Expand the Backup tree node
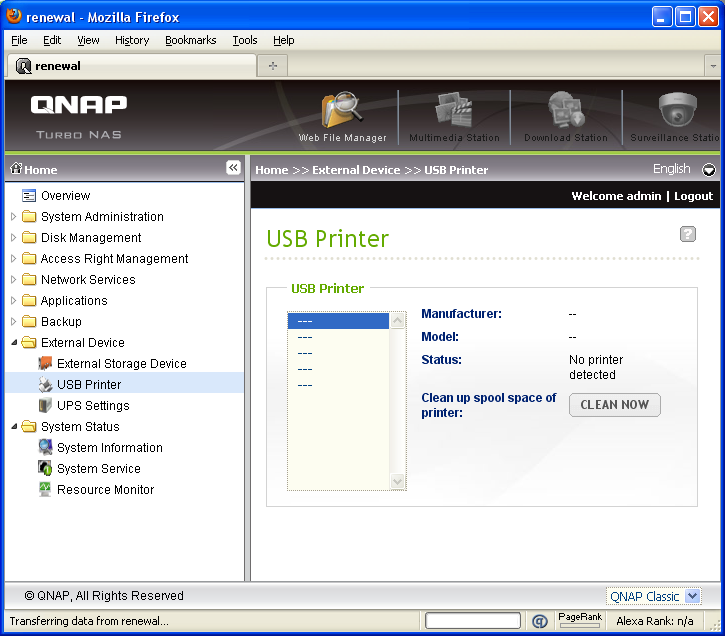 point(13,321)
